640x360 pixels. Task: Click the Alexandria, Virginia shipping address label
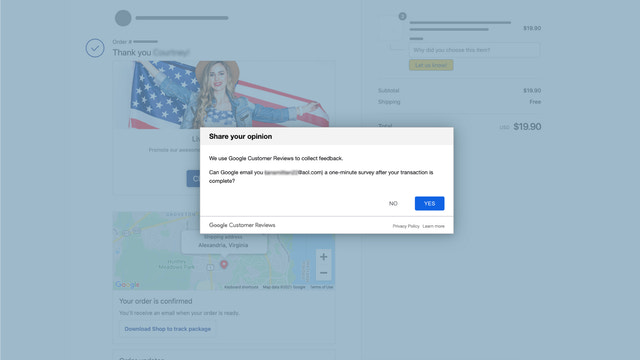pyautogui.click(x=223, y=245)
